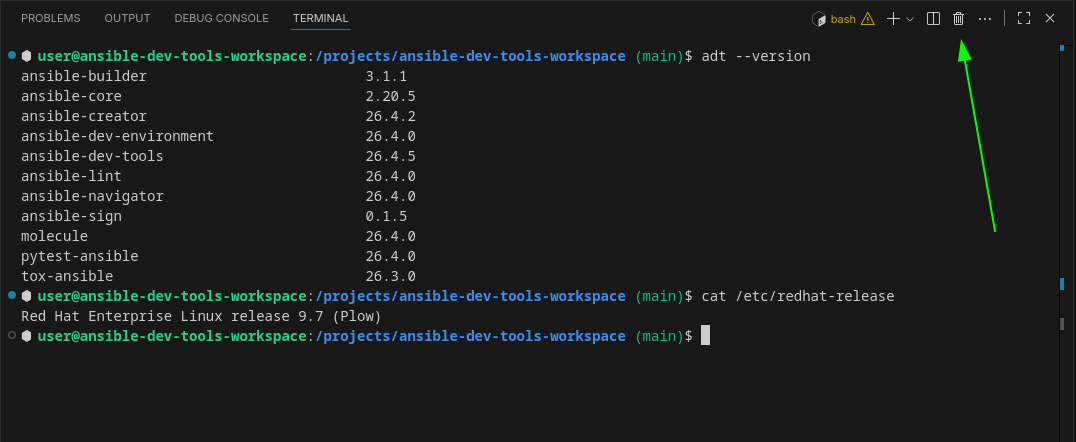
Task: Open the ellipsis views and more actions menu
Action: [x=985, y=19]
